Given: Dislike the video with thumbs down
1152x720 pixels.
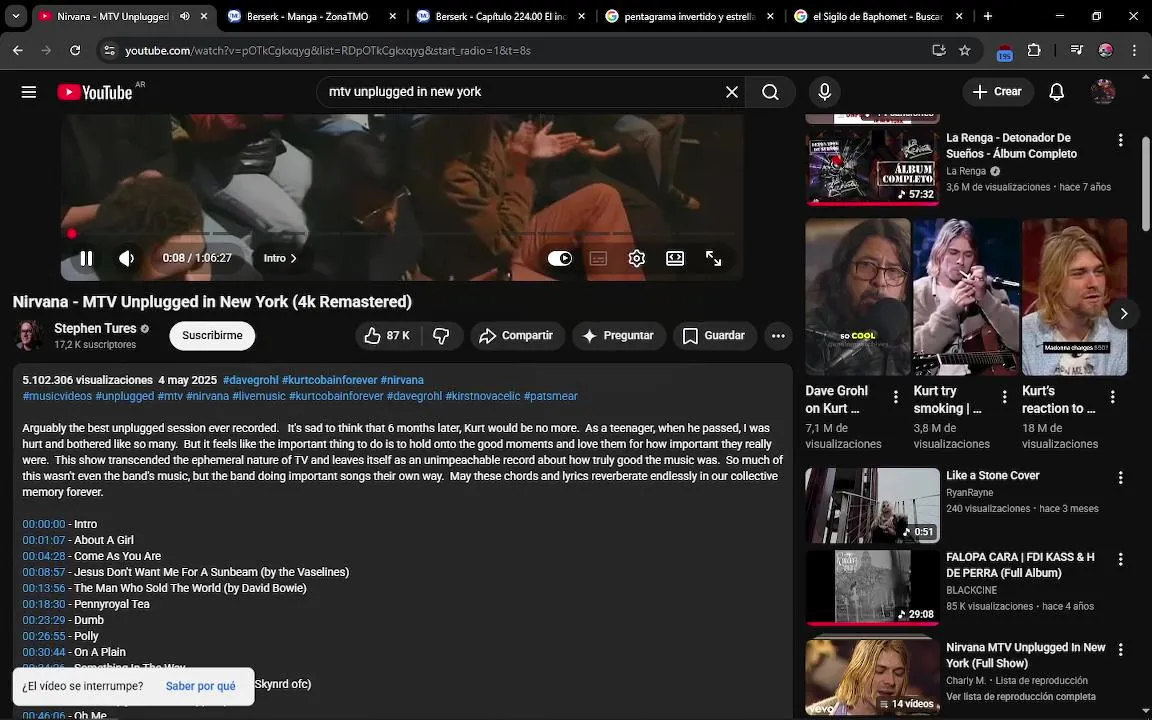Looking at the screenshot, I should click(441, 336).
